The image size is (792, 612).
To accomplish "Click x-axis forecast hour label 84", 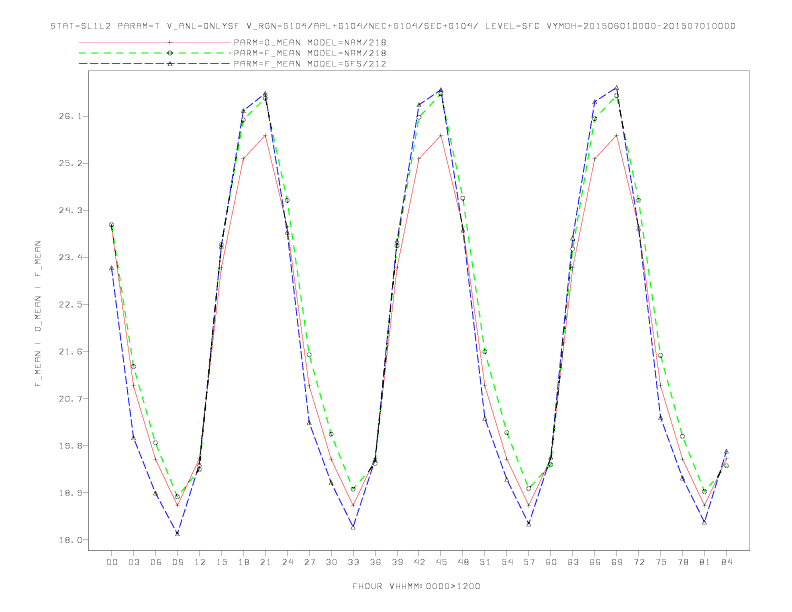I will coord(726,562).
